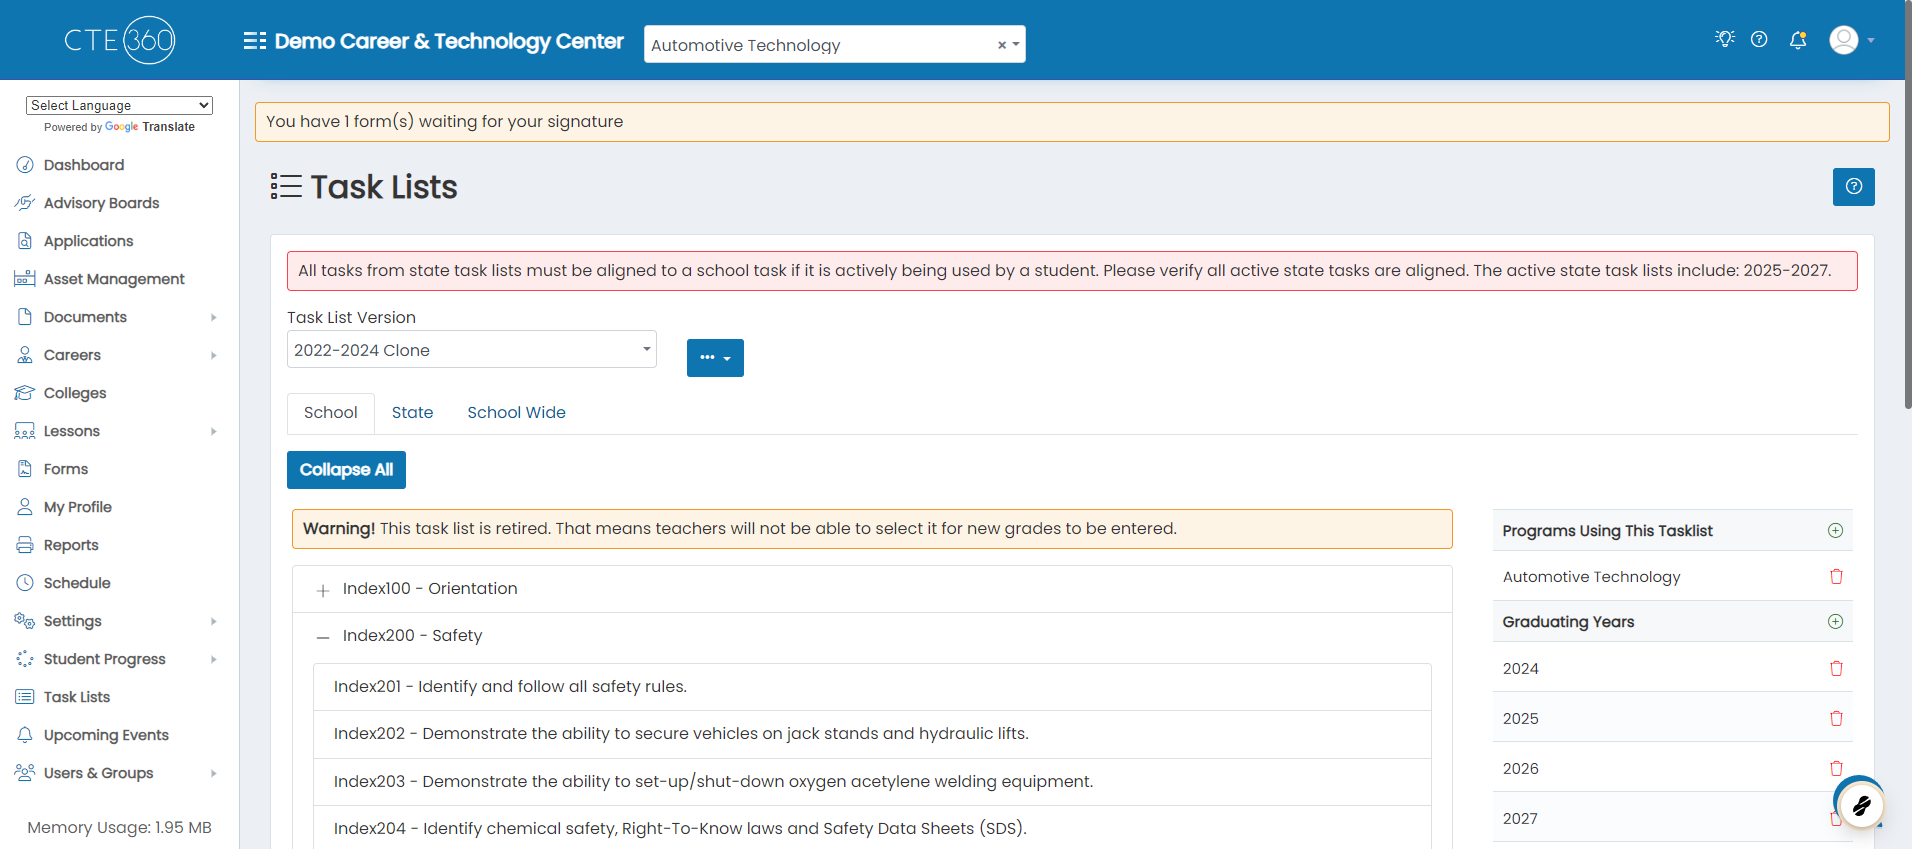Add a graduating year
This screenshot has height=849, width=1912.
click(1835, 622)
